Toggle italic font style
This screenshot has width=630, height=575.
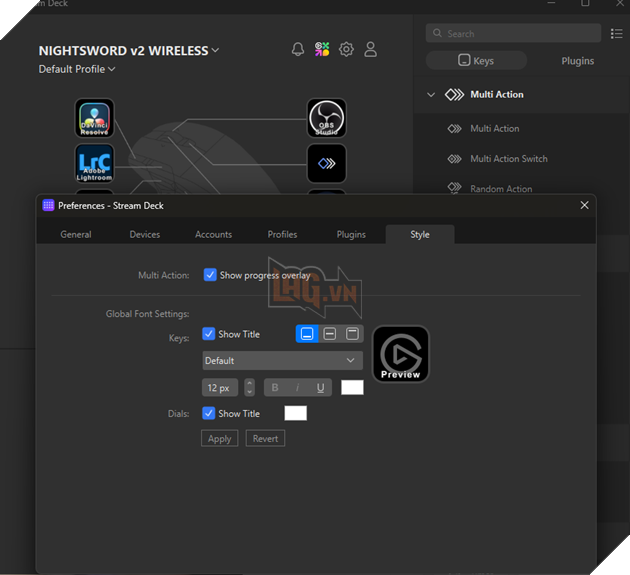pos(297,387)
